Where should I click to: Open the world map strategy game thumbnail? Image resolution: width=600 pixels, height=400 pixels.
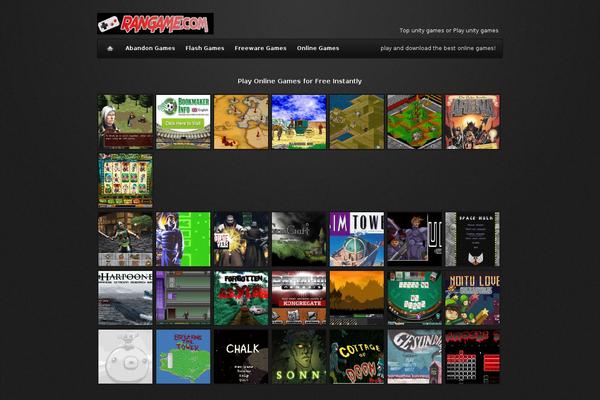[x=241, y=122]
